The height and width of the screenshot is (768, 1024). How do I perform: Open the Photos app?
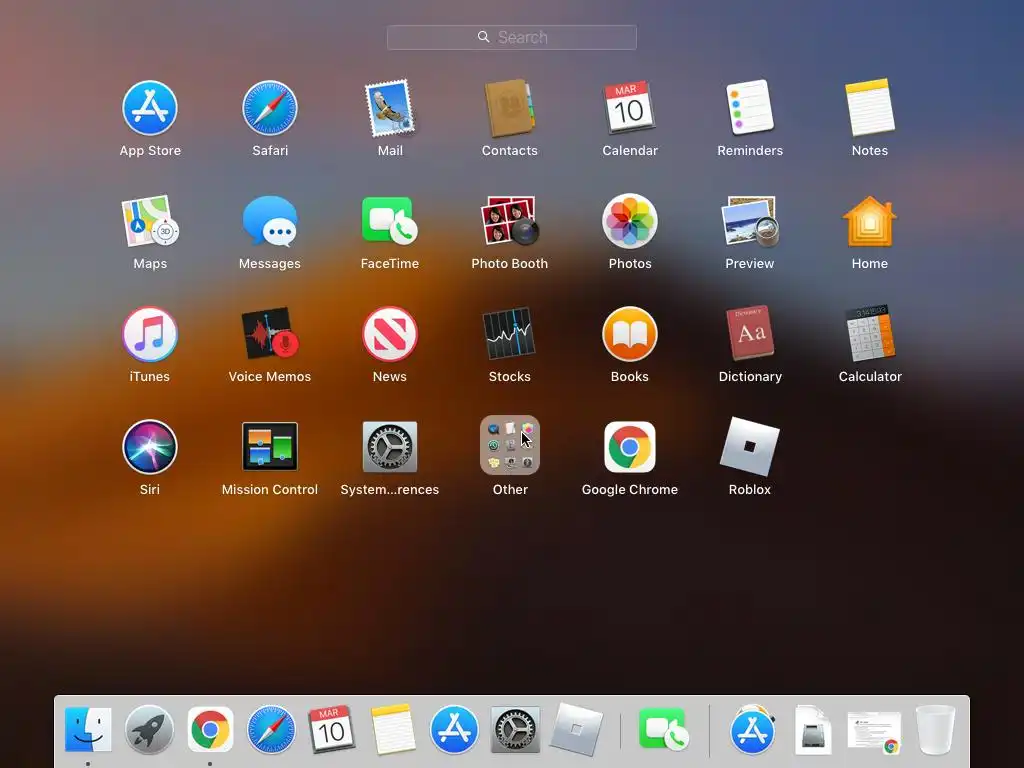point(630,221)
